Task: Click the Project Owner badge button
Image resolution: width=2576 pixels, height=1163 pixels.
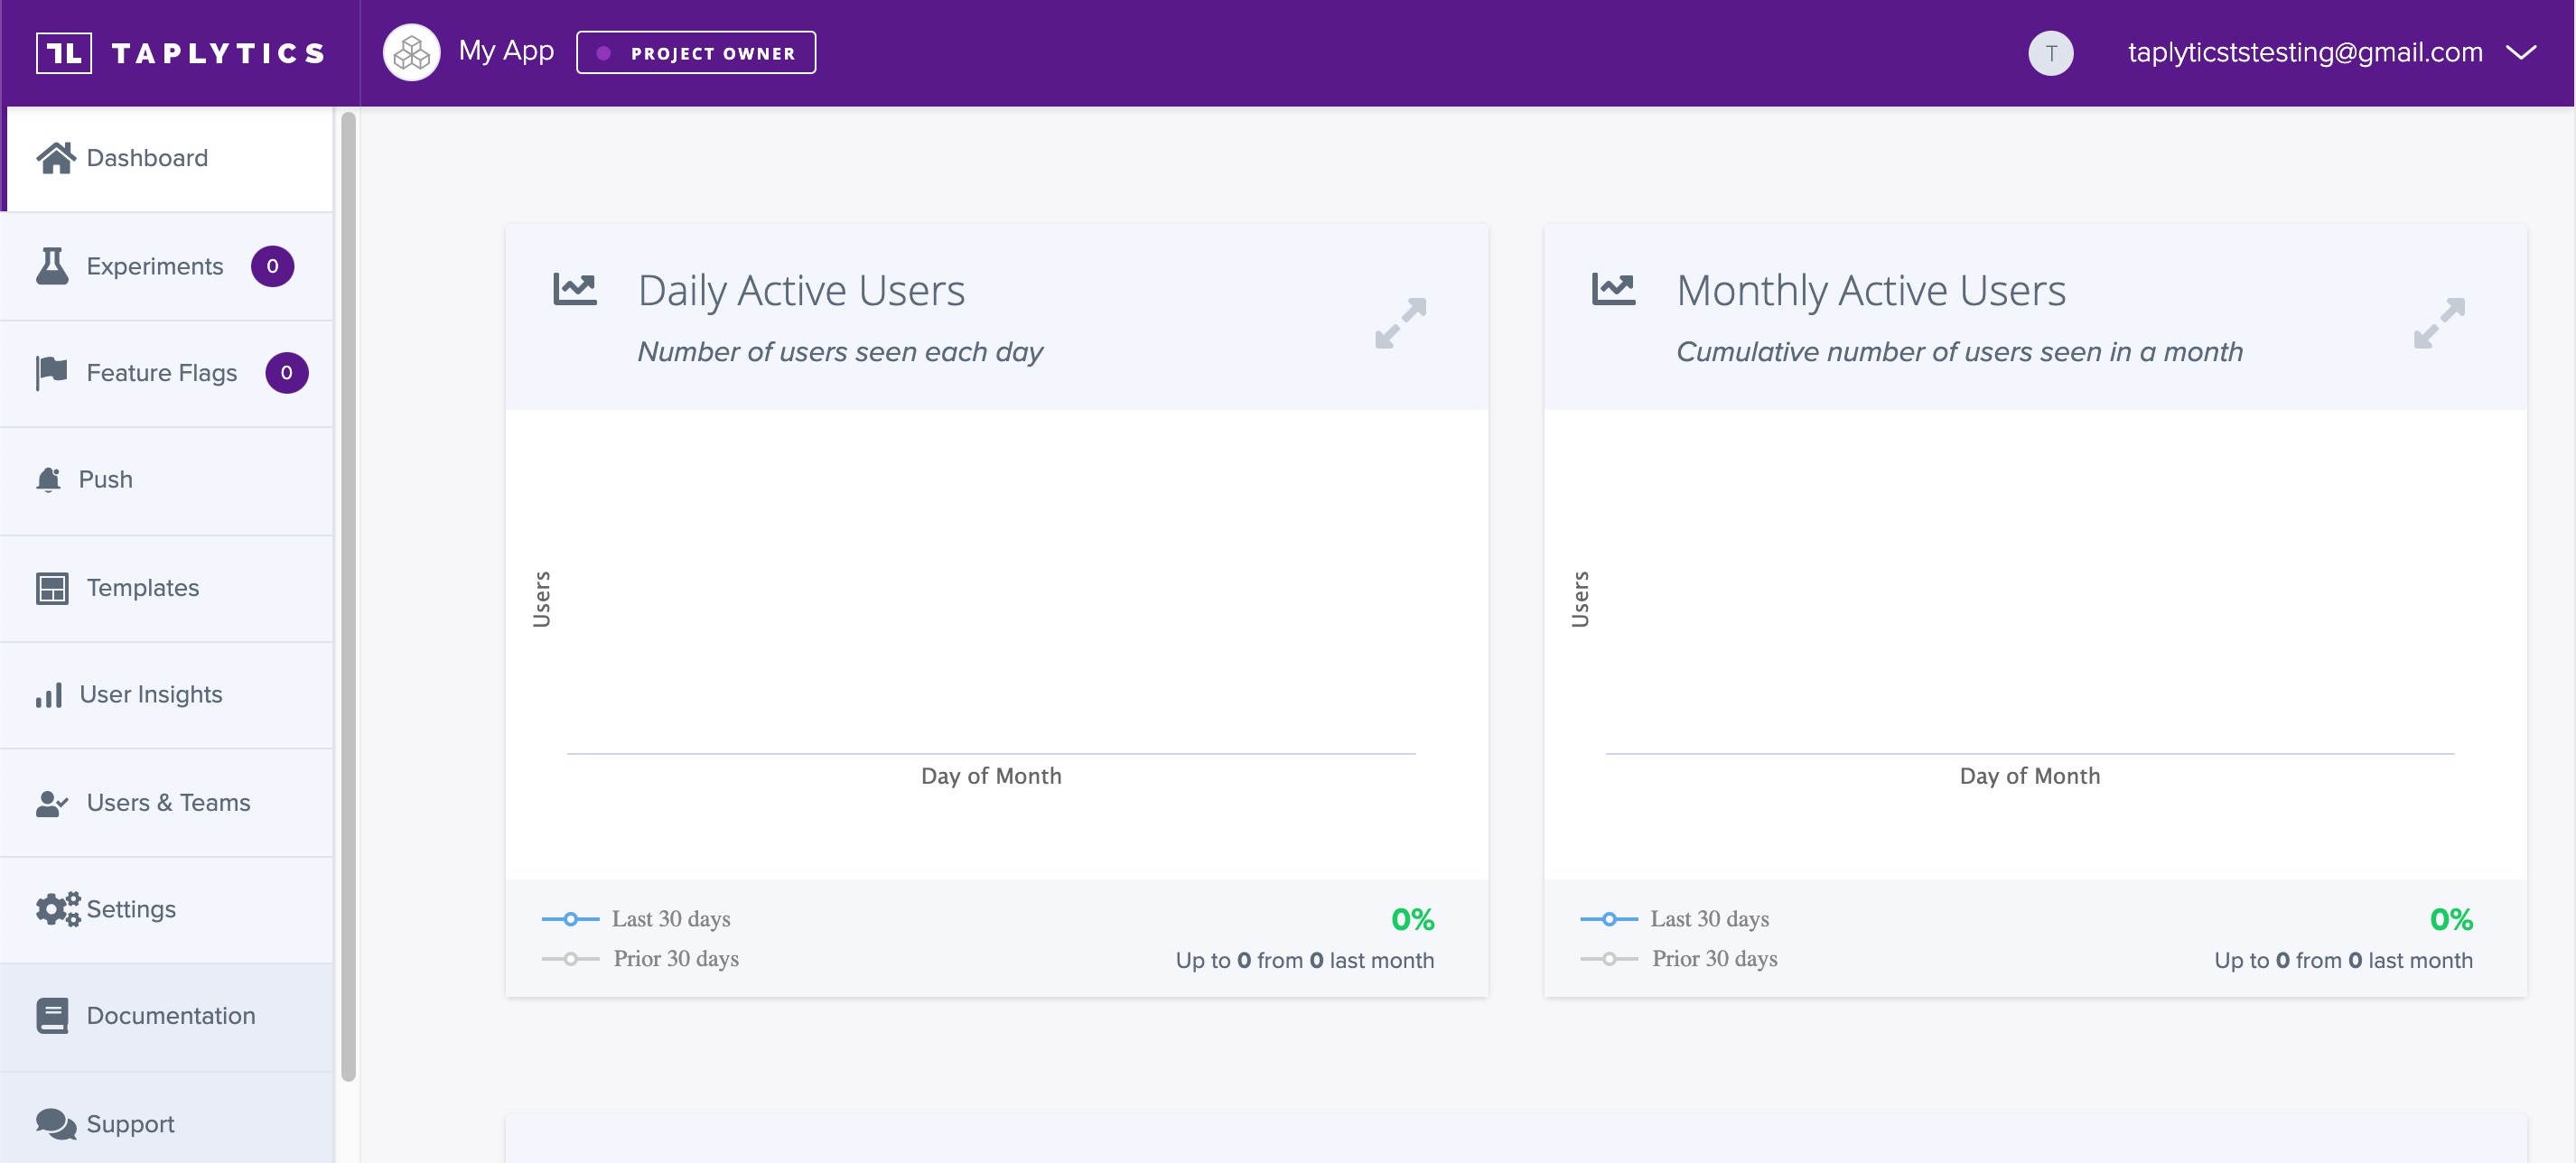Action: point(696,53)
